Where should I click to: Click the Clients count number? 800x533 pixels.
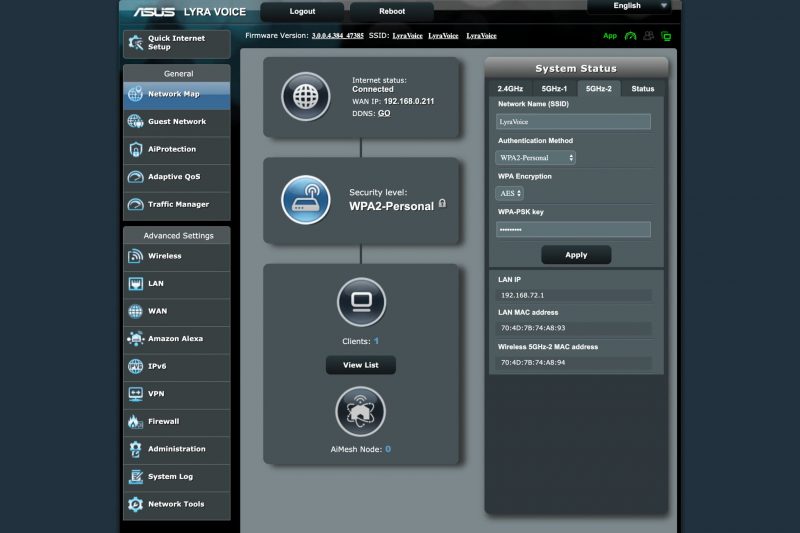pos(376,341)
